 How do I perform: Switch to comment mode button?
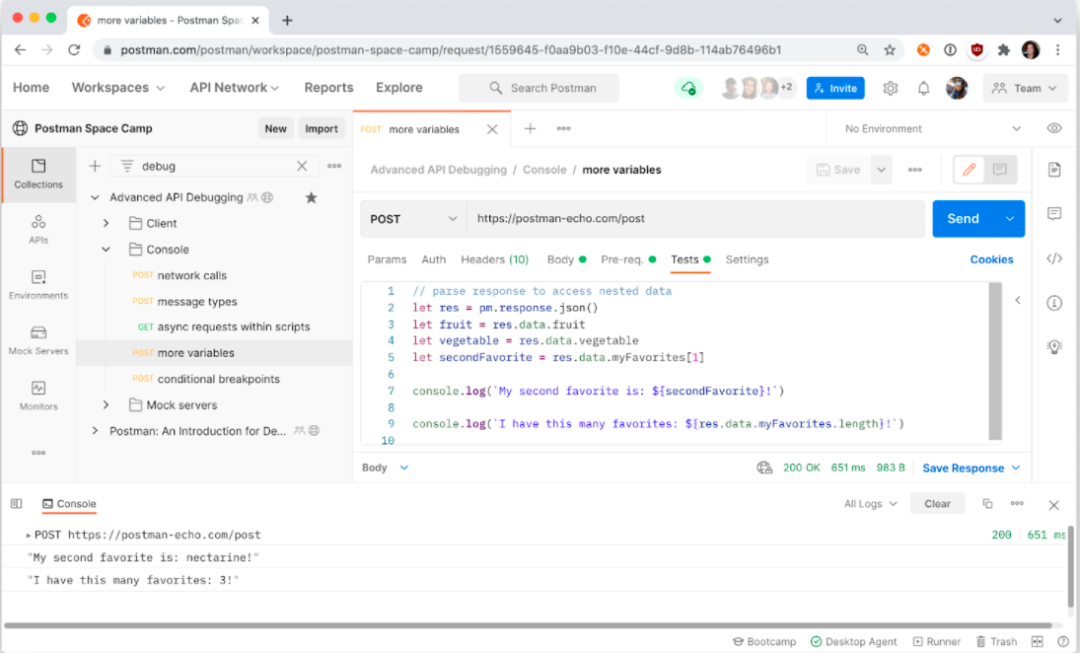coord(1000,170)
